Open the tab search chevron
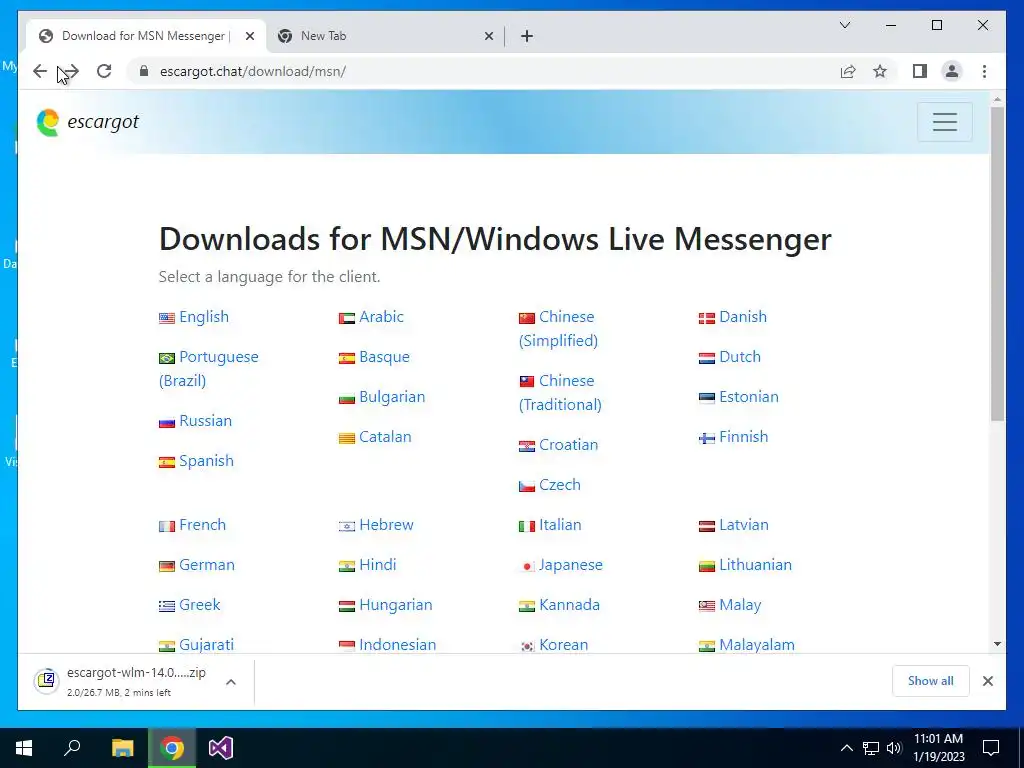 point(845,25)
